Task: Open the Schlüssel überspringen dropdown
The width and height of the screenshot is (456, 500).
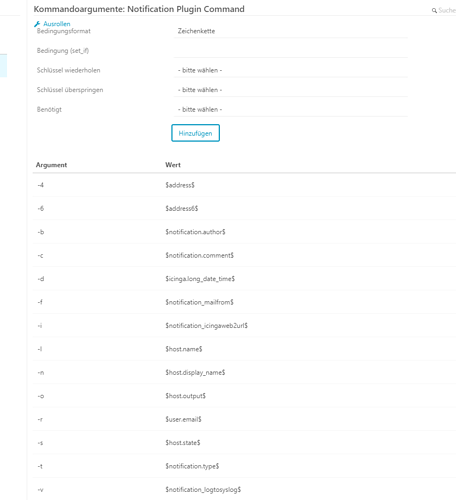Action: pos(290,90)
